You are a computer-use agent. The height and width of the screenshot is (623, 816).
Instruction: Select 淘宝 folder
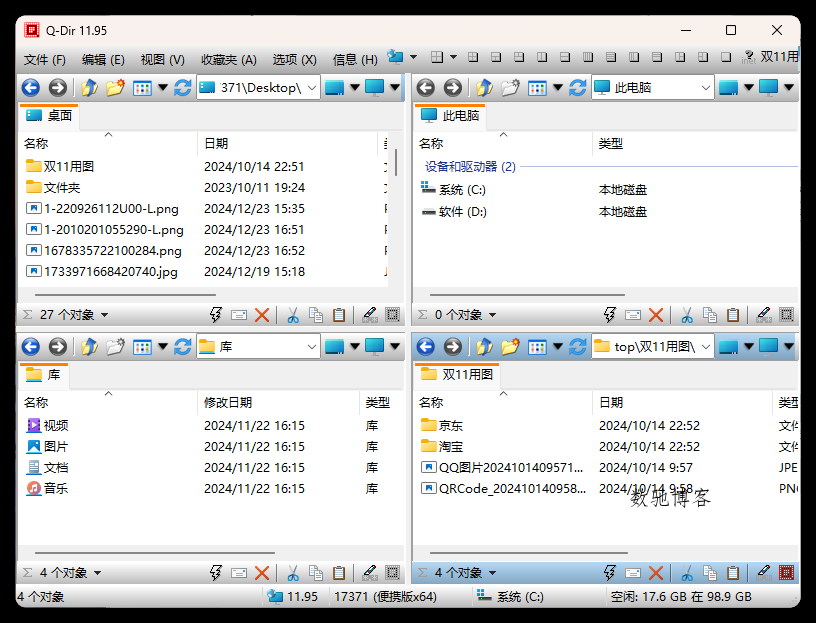click(x=441, y=447)
